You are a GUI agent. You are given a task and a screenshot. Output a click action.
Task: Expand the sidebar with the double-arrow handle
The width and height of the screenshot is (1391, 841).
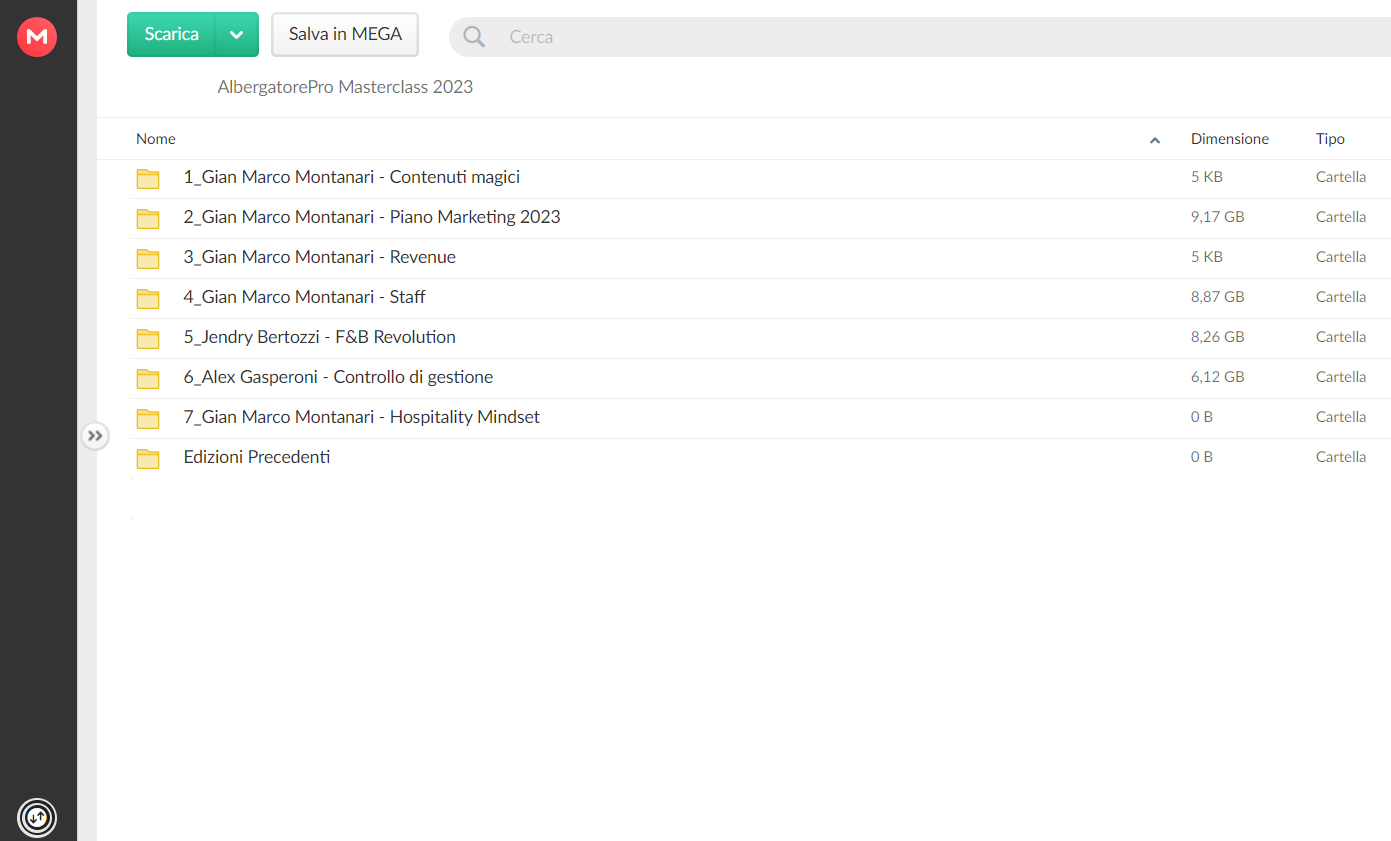(x=95, y=436)
